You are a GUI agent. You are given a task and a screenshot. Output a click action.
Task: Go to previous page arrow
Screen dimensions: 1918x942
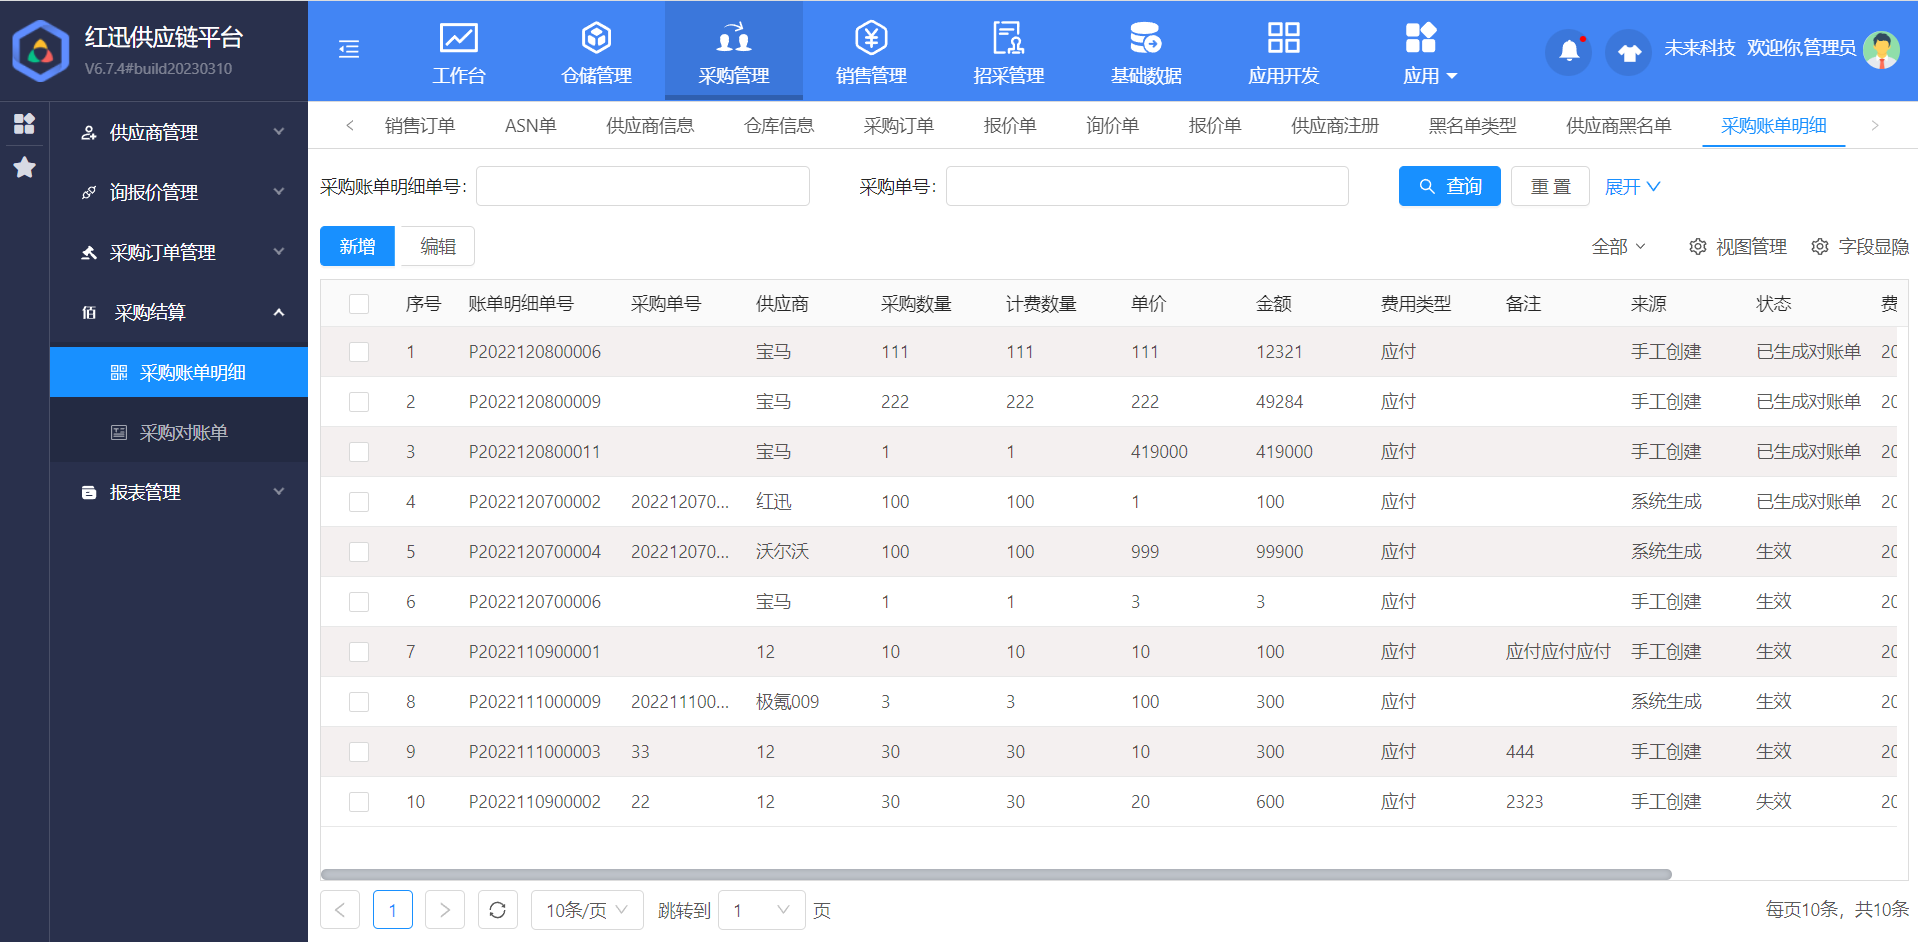click(x=340, y=910)
